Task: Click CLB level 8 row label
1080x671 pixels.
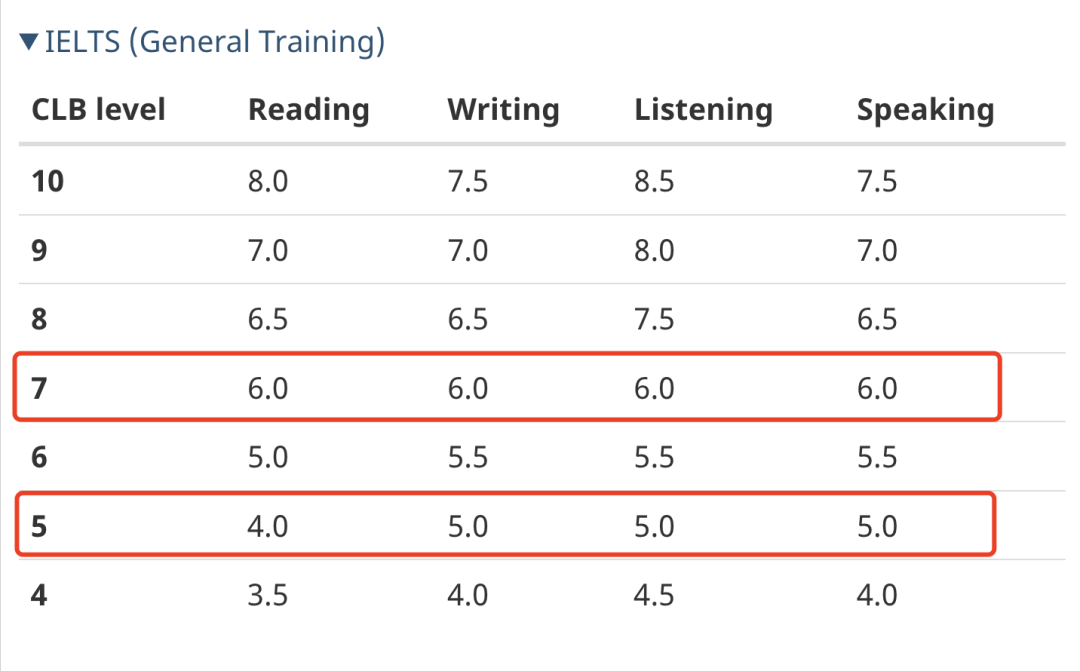Action: 39,319
